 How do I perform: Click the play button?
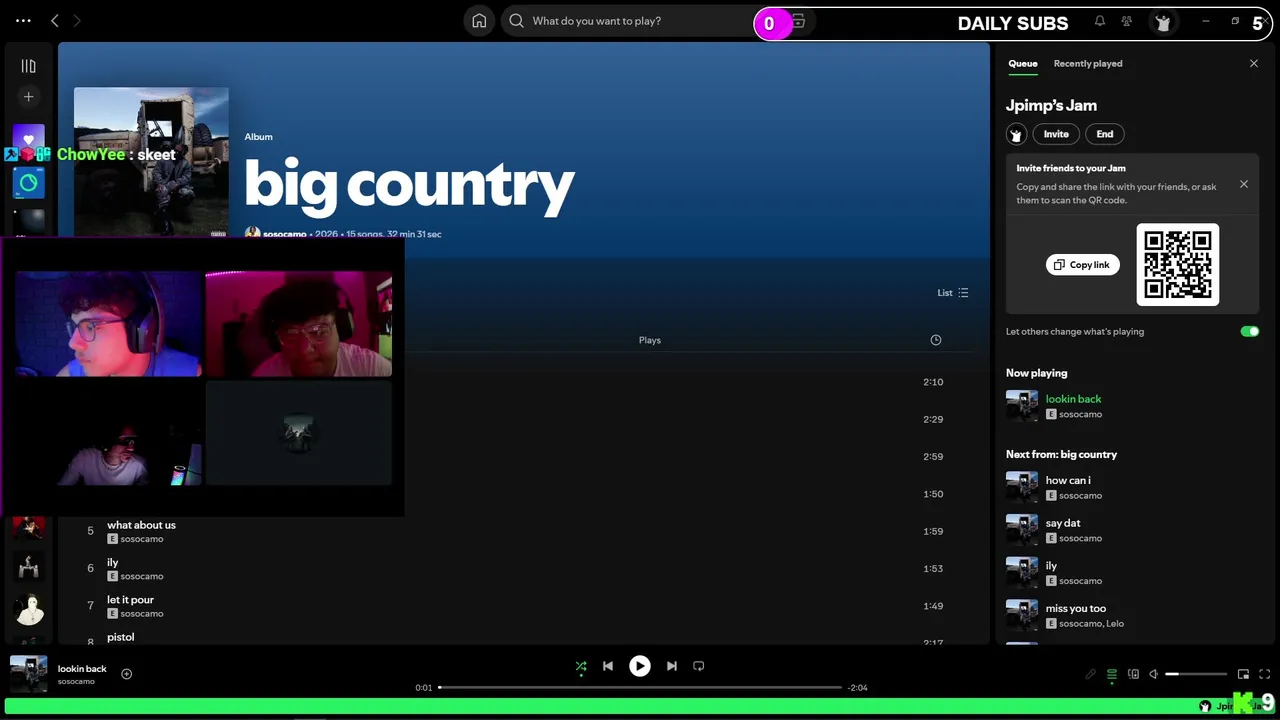639,666
